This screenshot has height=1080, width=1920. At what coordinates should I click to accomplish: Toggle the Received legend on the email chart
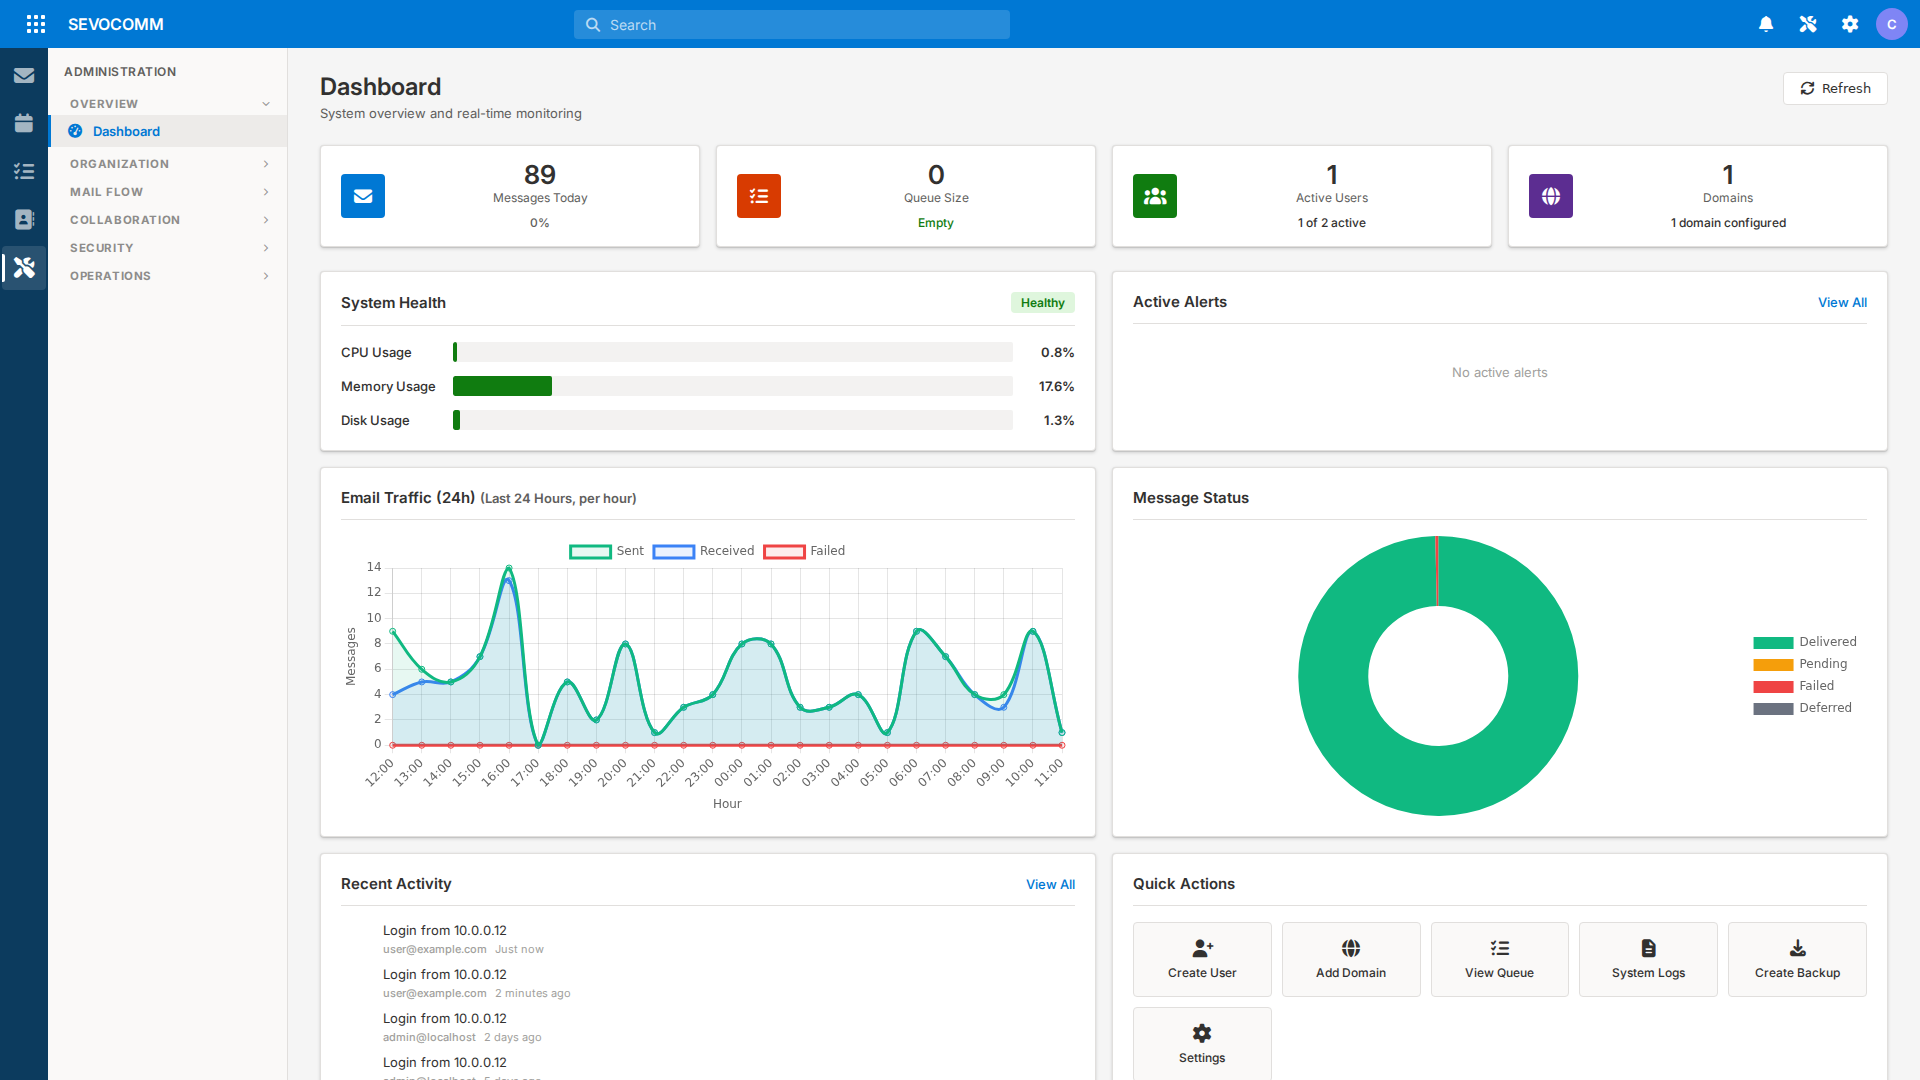coord(703,551)
